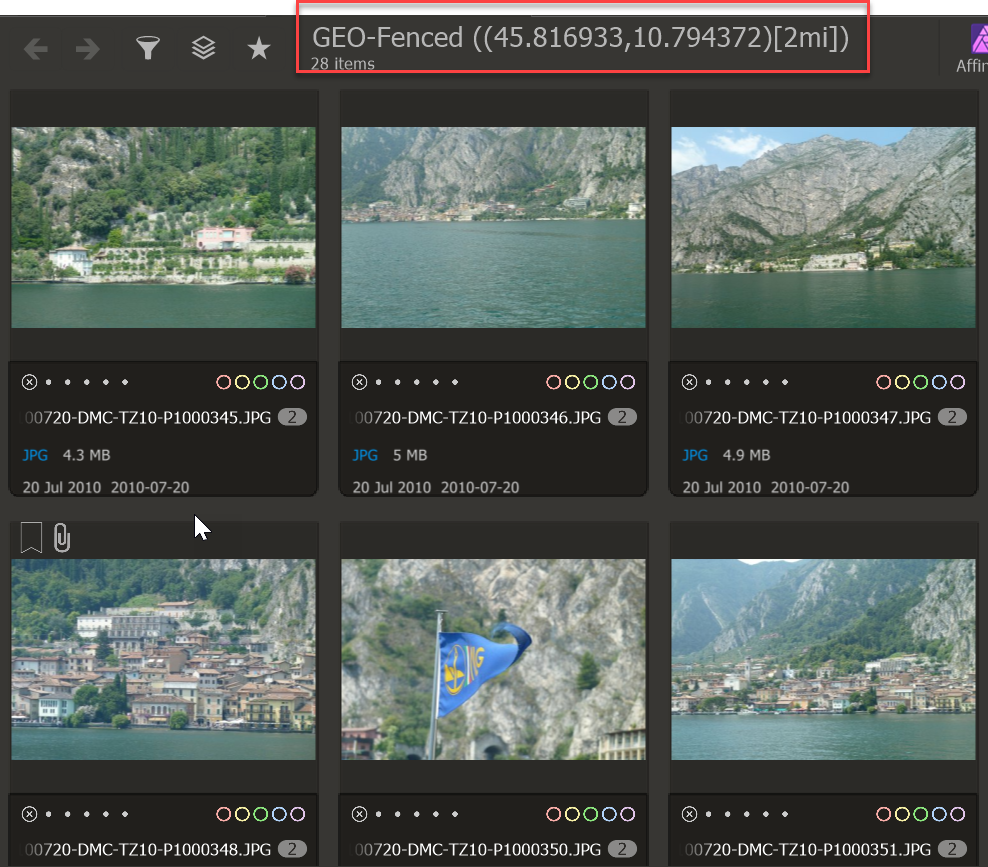
Task: Click filename 00720-DMC-TZ10-P1000346.JPG
Action: [478, 418]
